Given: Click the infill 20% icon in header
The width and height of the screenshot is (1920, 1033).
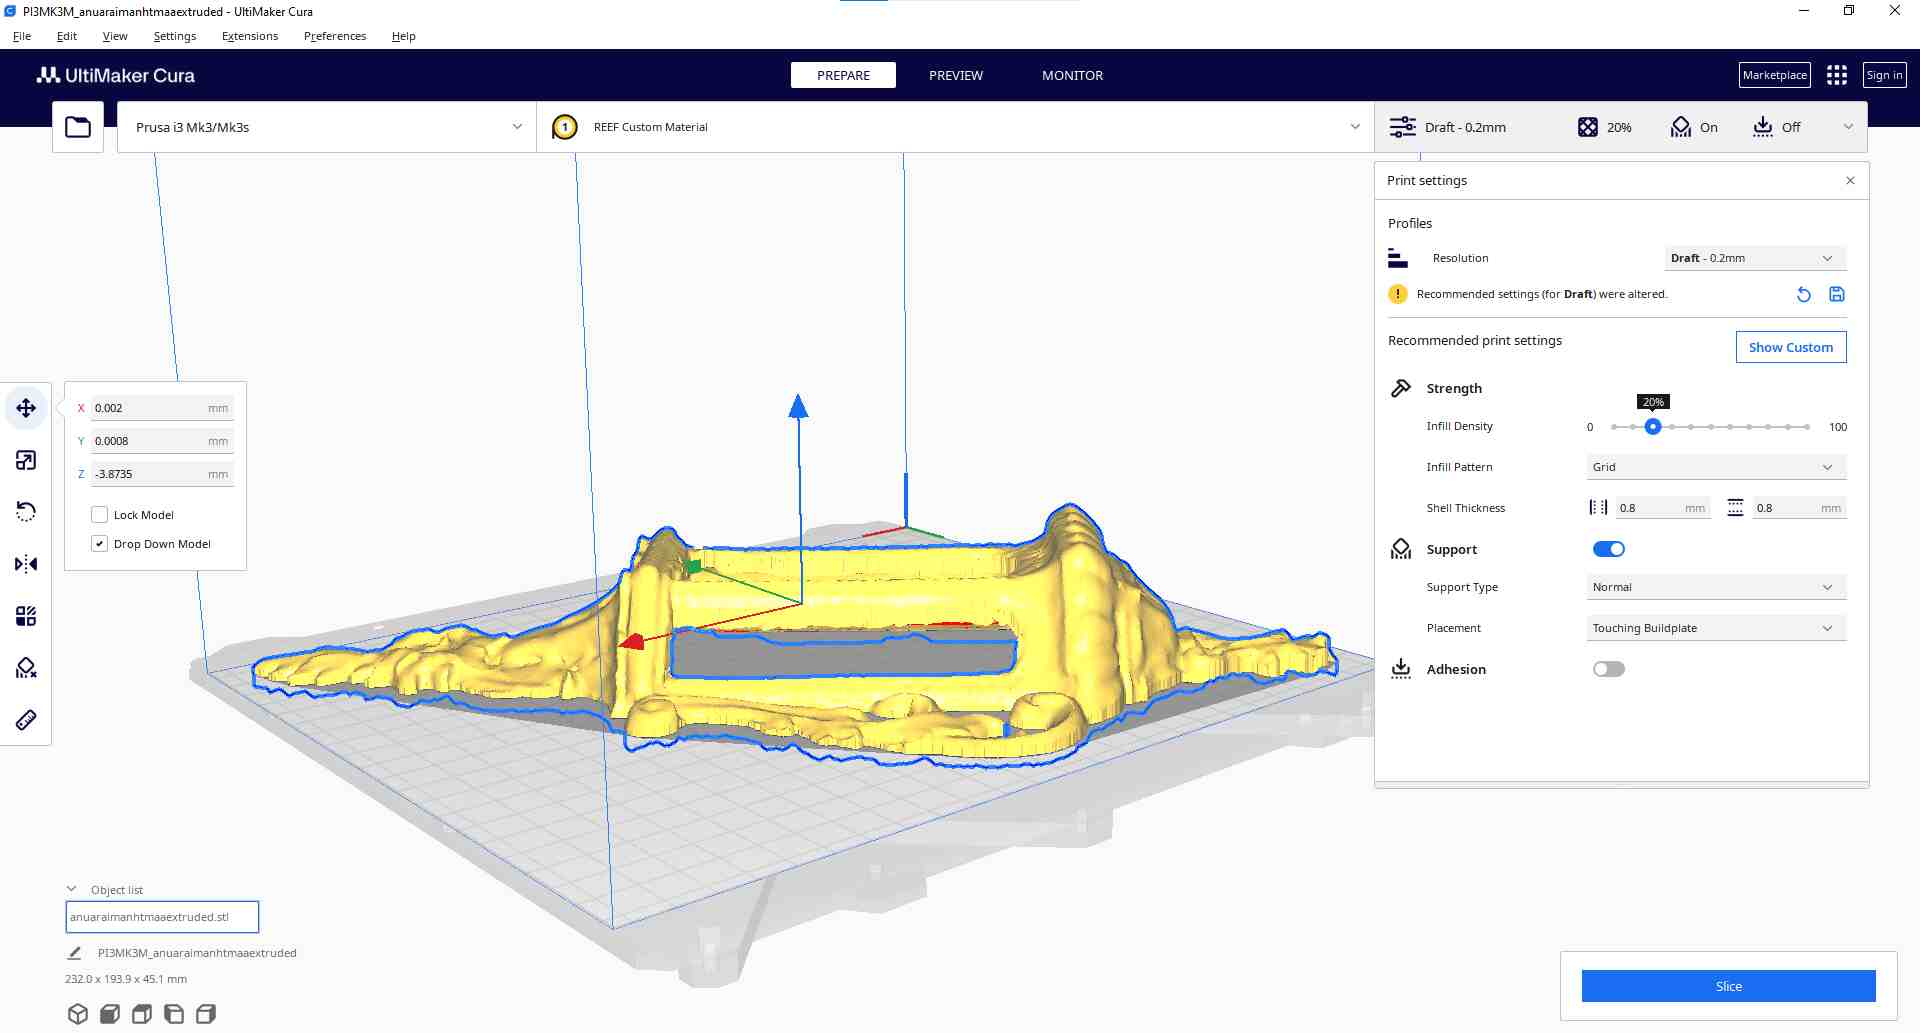Looking at the screenshot, I should pos(1588,127).
